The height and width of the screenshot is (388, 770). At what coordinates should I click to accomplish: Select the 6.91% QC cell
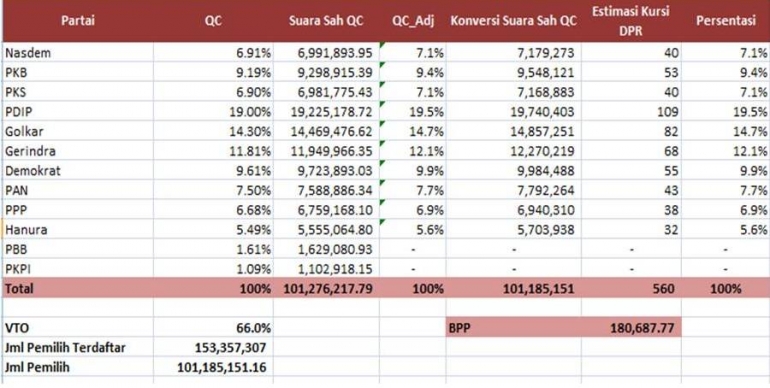coord(213,53)
